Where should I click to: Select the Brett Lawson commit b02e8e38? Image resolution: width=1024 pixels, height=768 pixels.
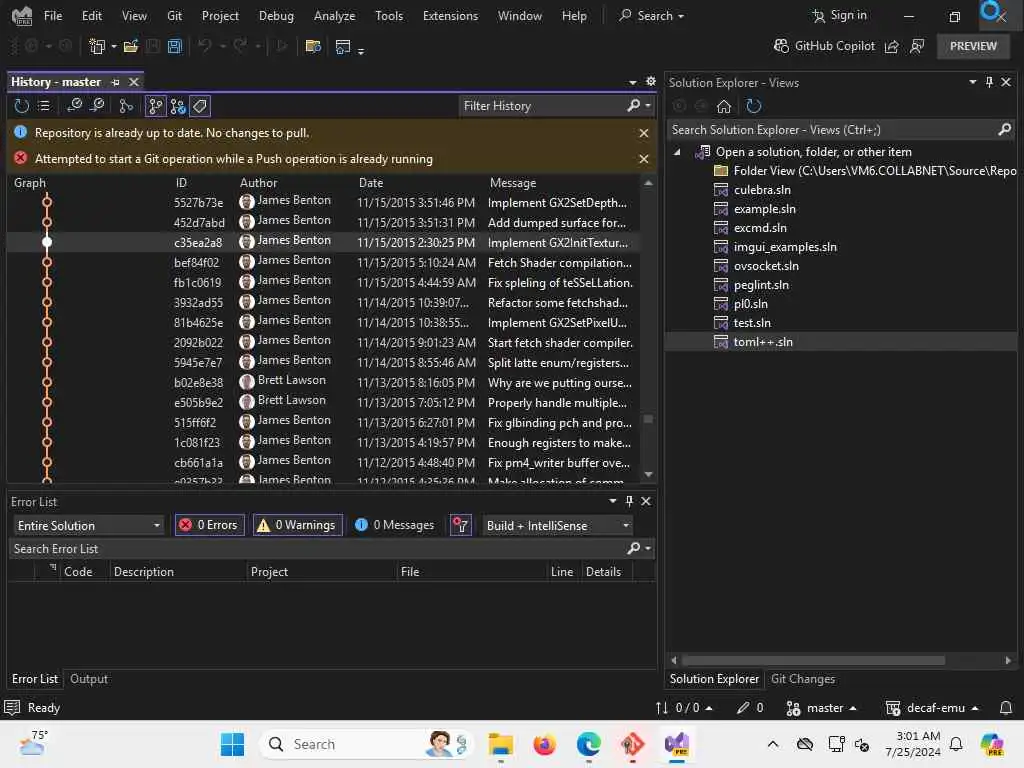(323, 383)
